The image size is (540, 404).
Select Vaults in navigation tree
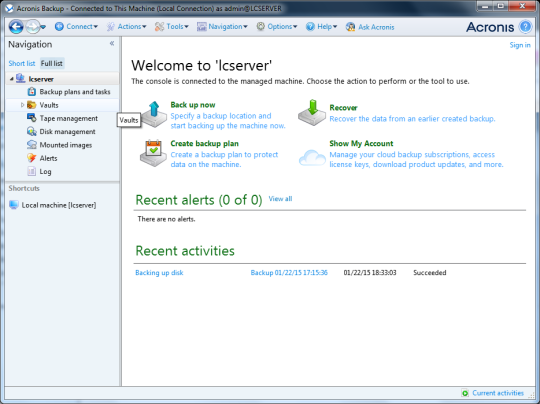pos(49,105)
